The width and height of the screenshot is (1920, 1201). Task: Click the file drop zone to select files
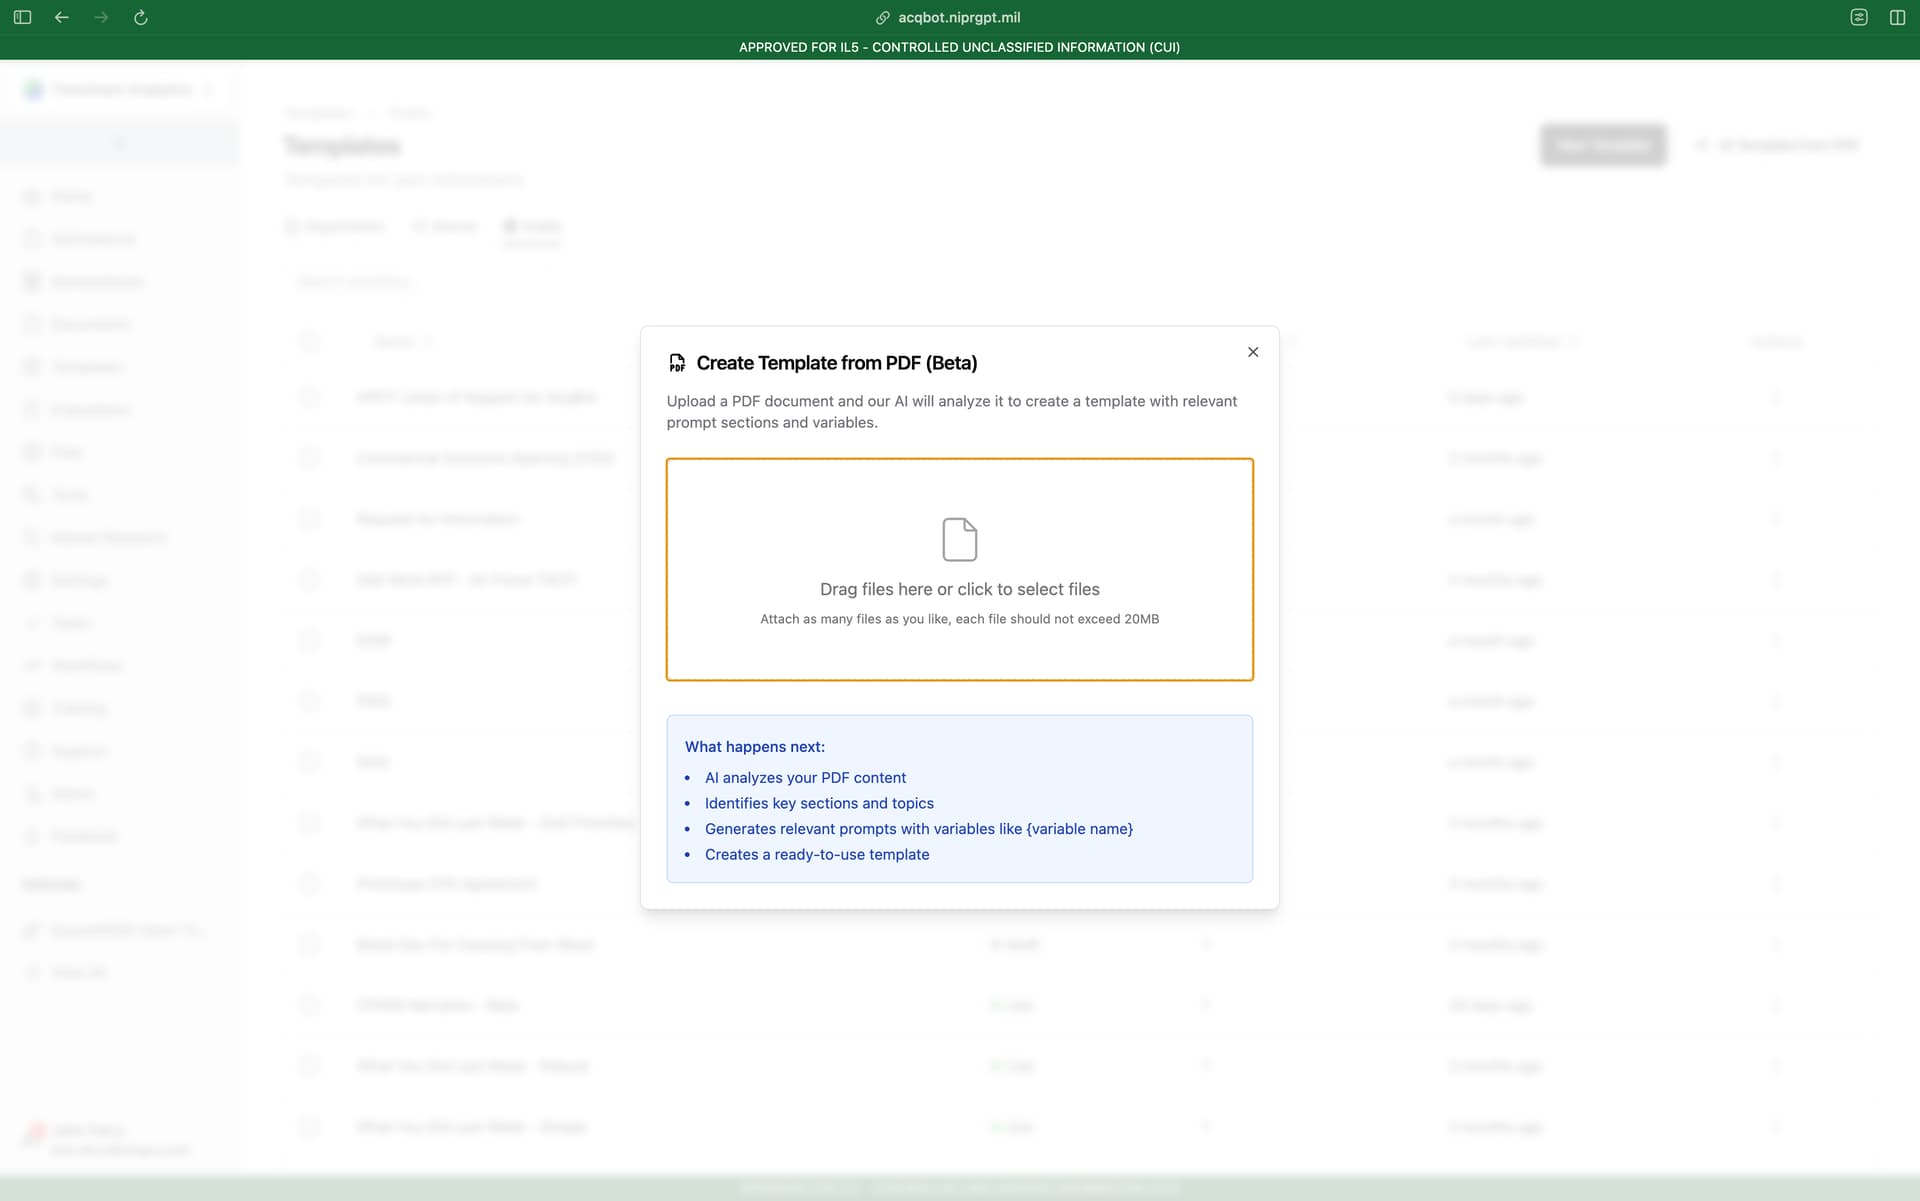point(960,570)
